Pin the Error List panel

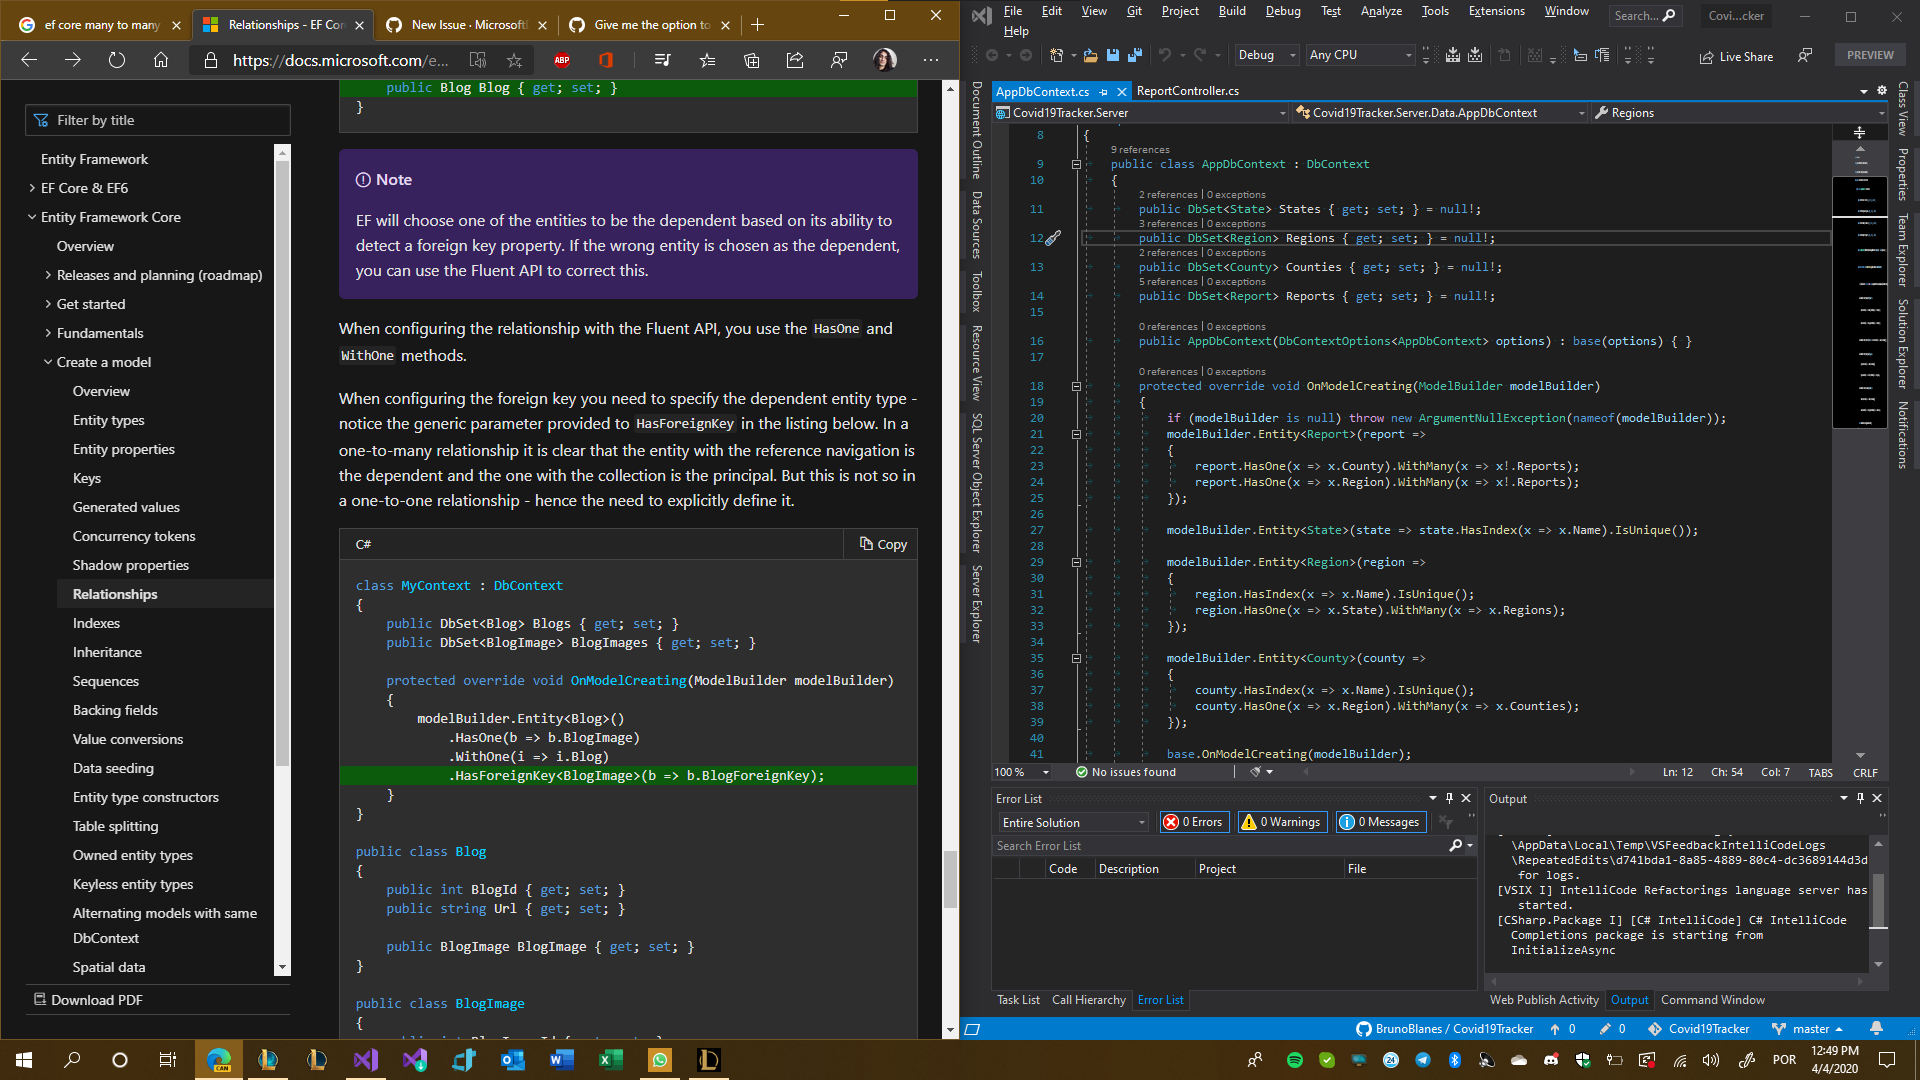(1449, 798)
